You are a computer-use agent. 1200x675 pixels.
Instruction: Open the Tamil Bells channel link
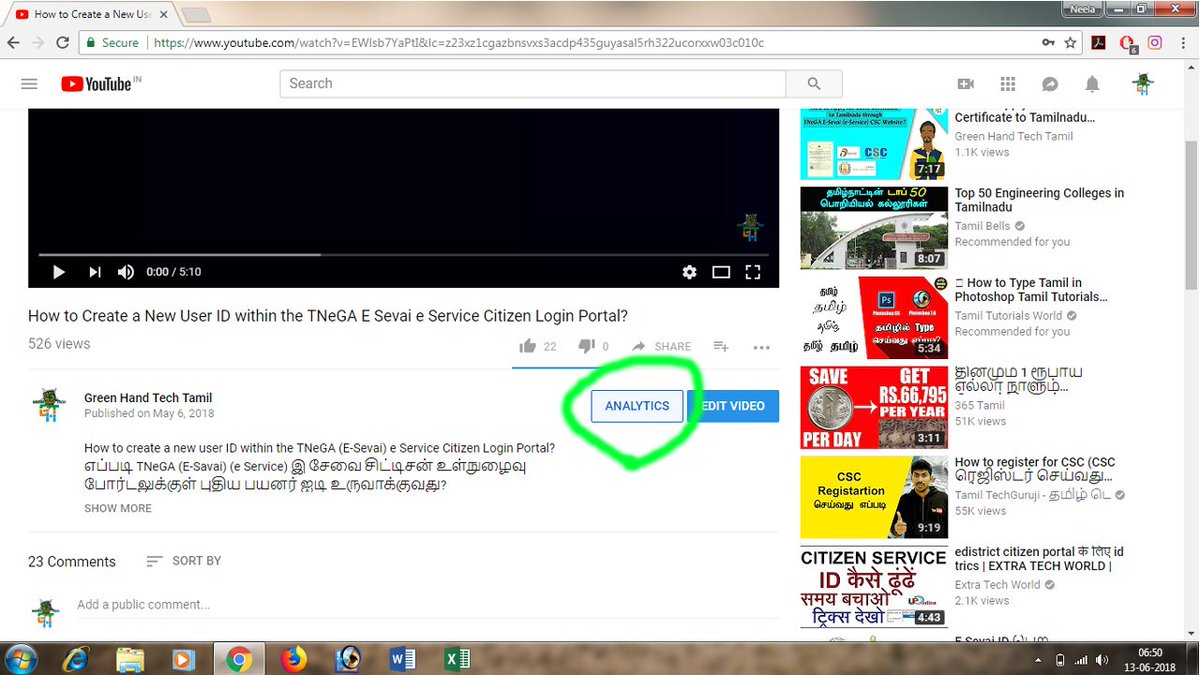[983, 226]
